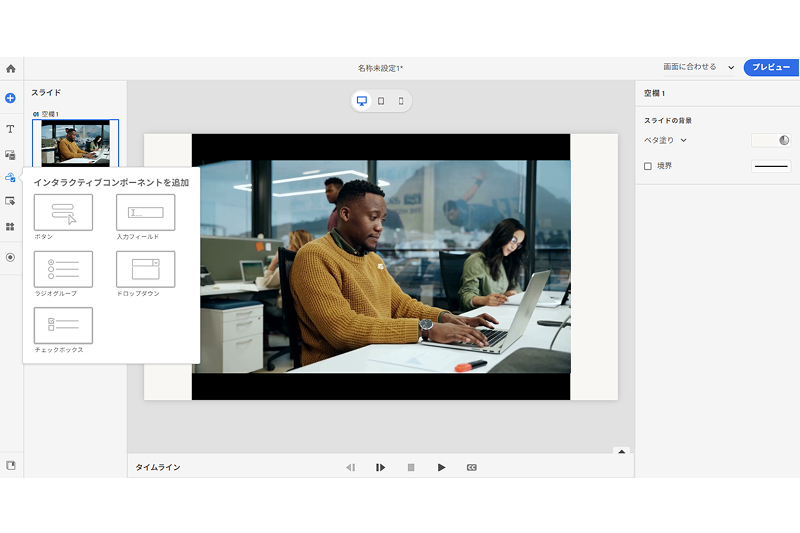This screenshot has height=533, width=800.
Task: Switch to desktop device view
Action: (362, 101)
